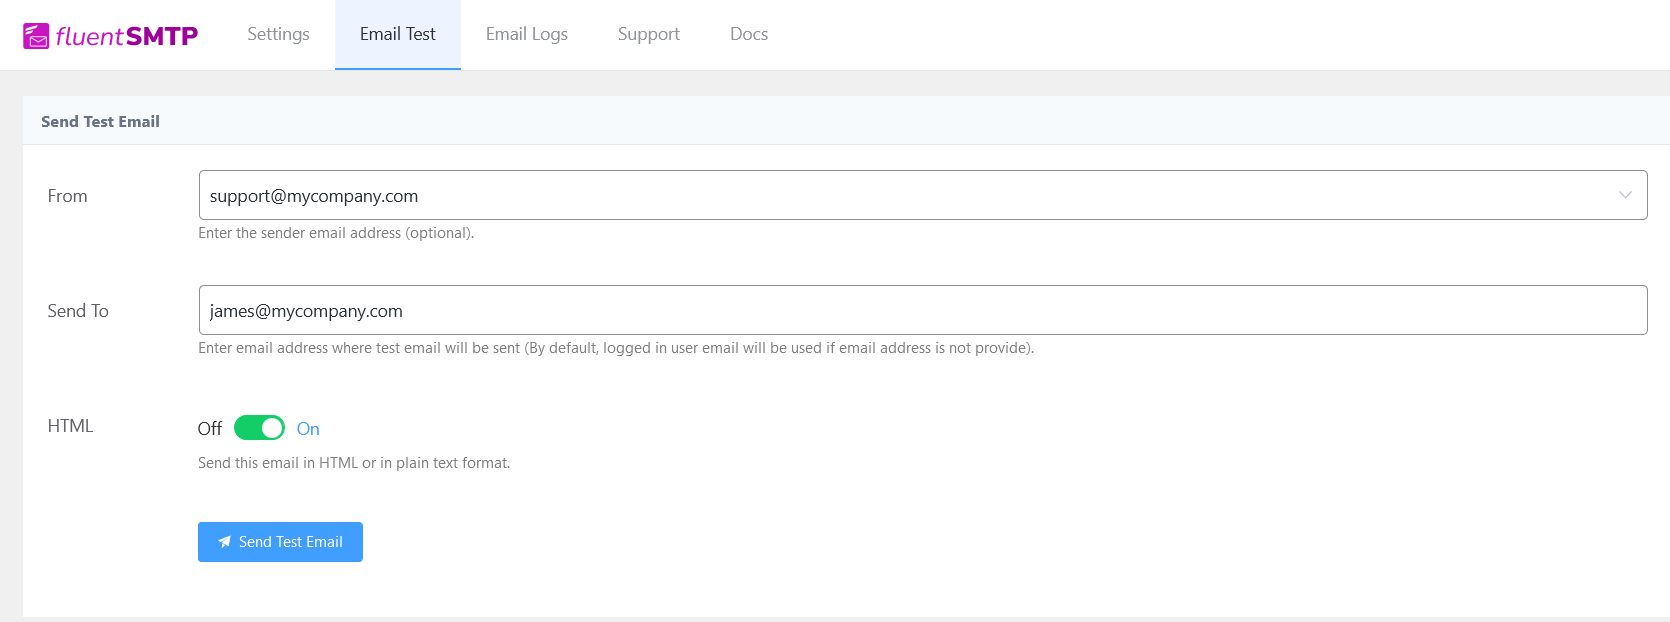Click the From field showing support@mycompany.com
This screenshot has height=622, width=1670.
tap(922, 195)
